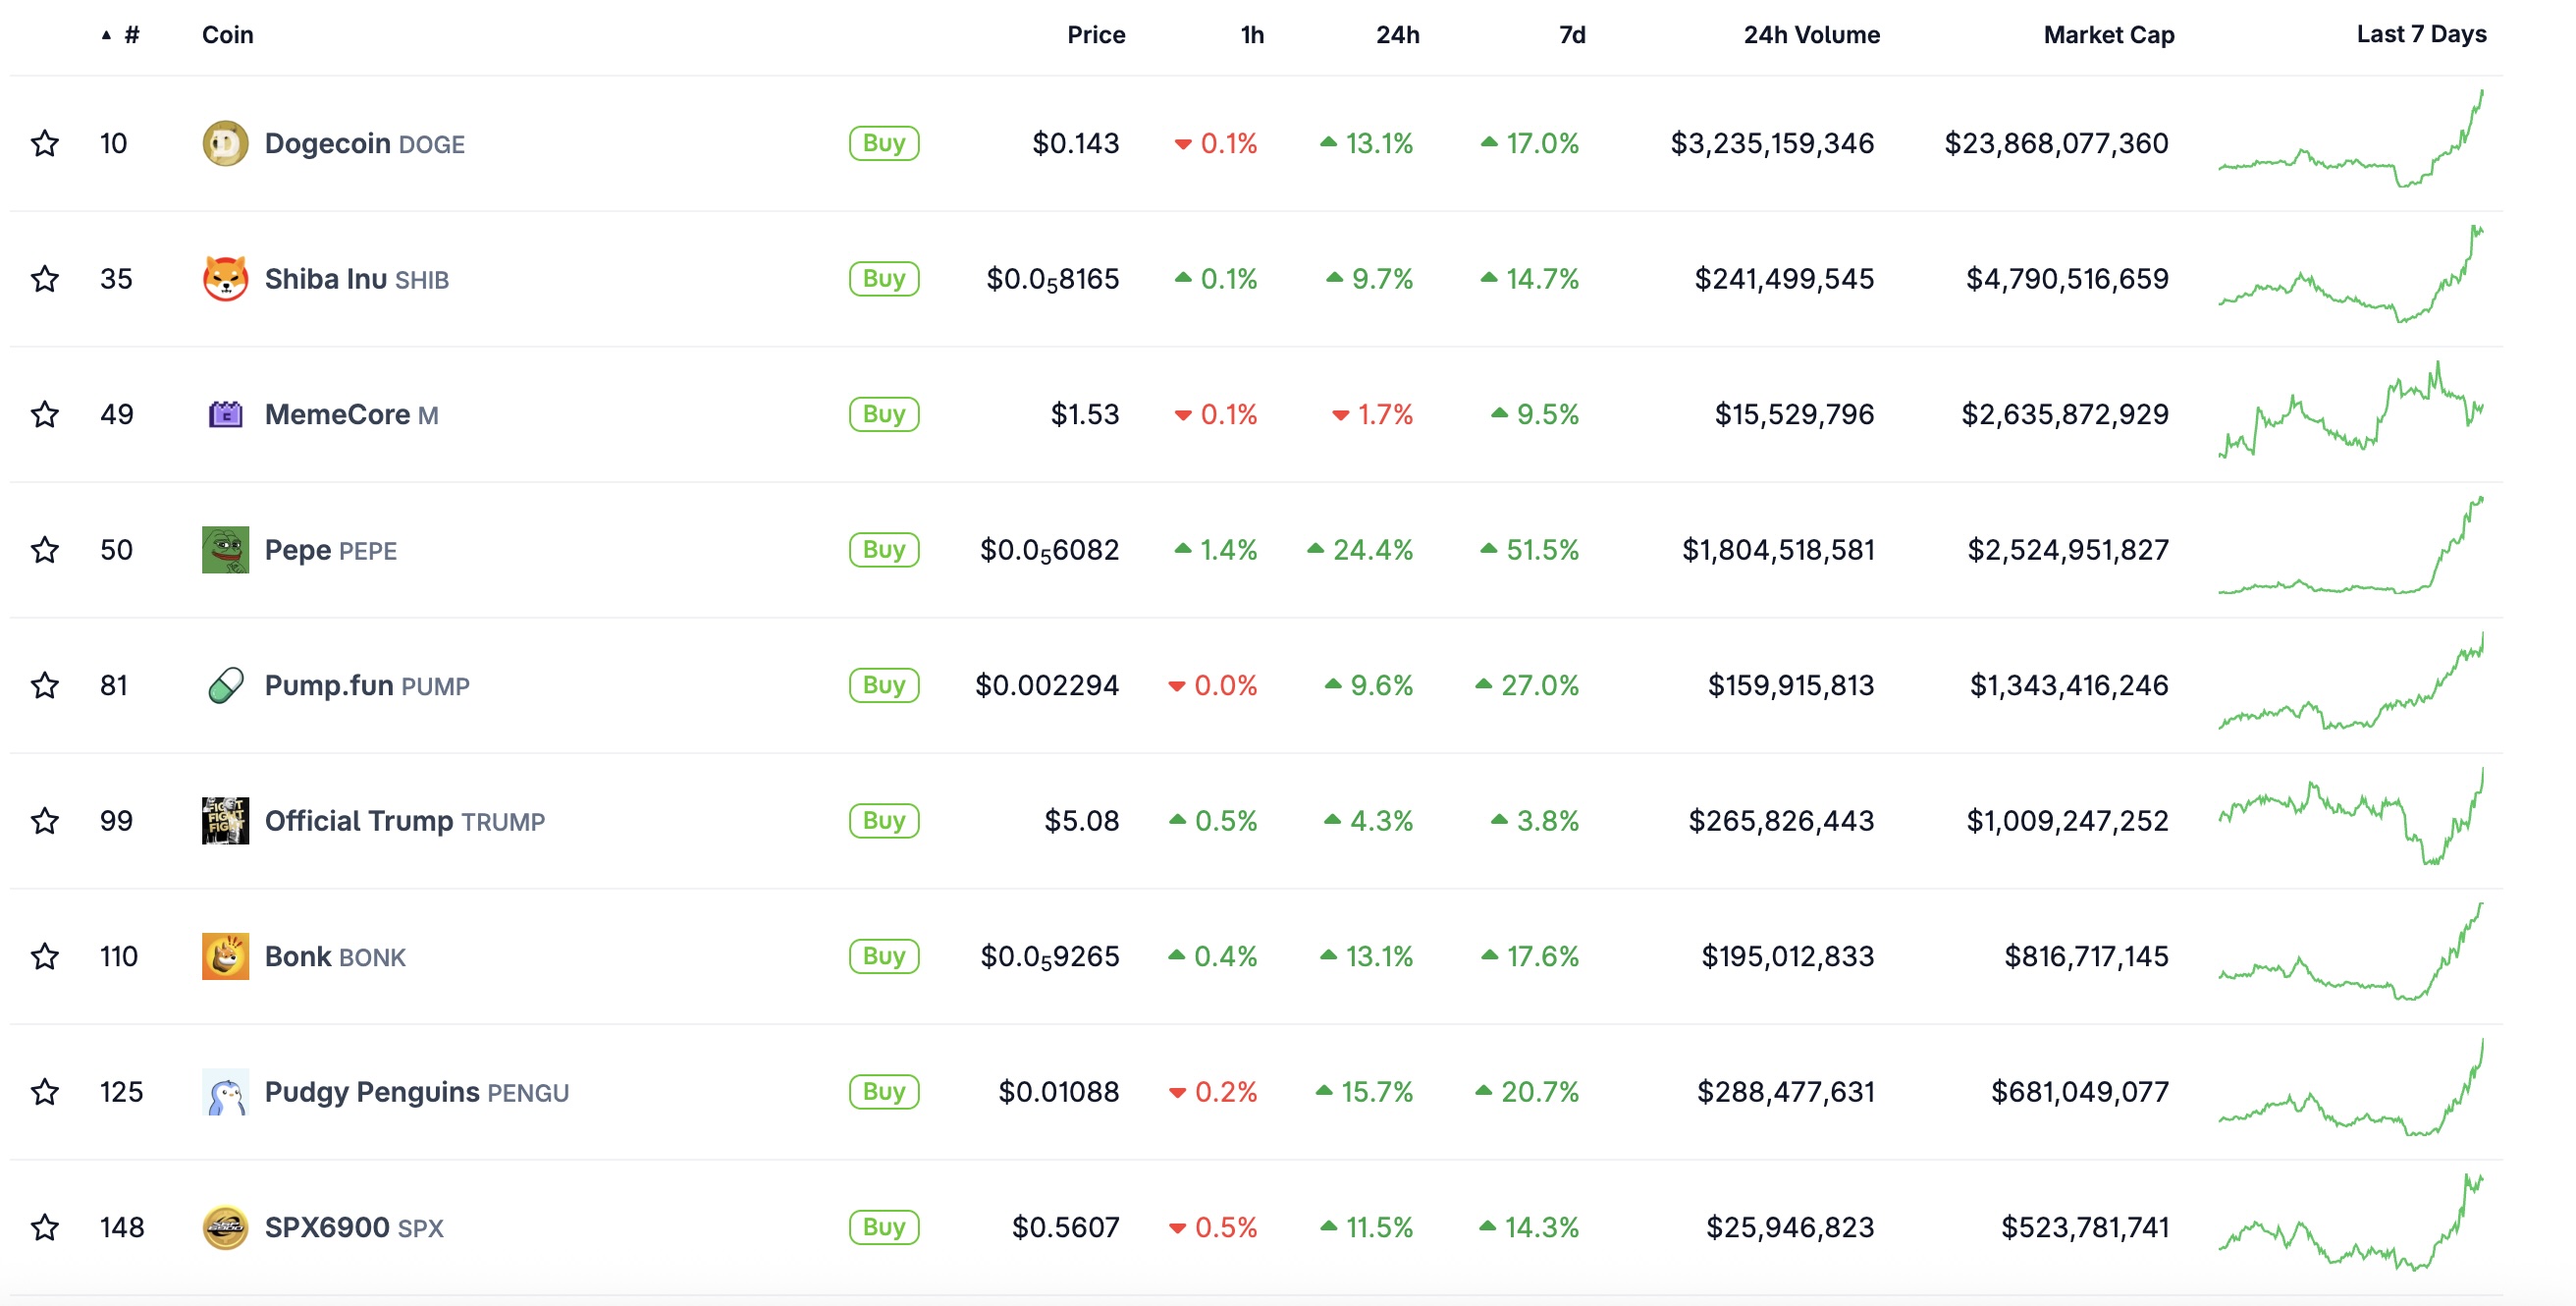Image resolution: width=2576 pixels, height=1306 pixels.
Task: Click the Pudgy Penguins logo icon
Action: [225, 1091]
